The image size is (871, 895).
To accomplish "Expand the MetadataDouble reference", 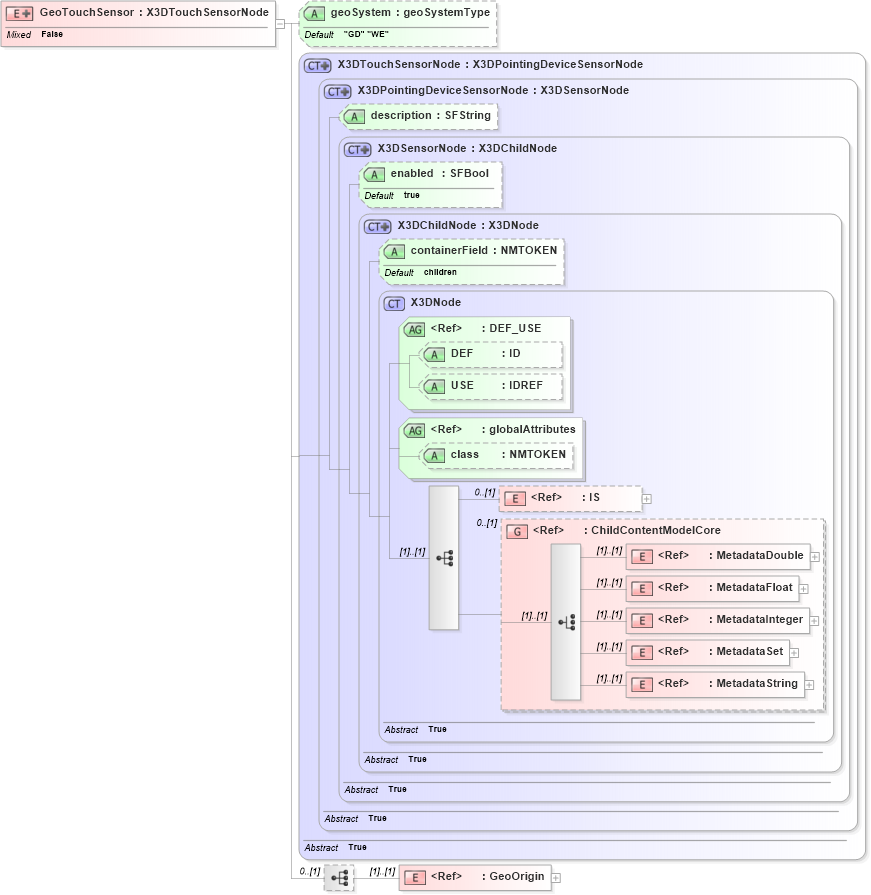I will (x=815, y=557).
